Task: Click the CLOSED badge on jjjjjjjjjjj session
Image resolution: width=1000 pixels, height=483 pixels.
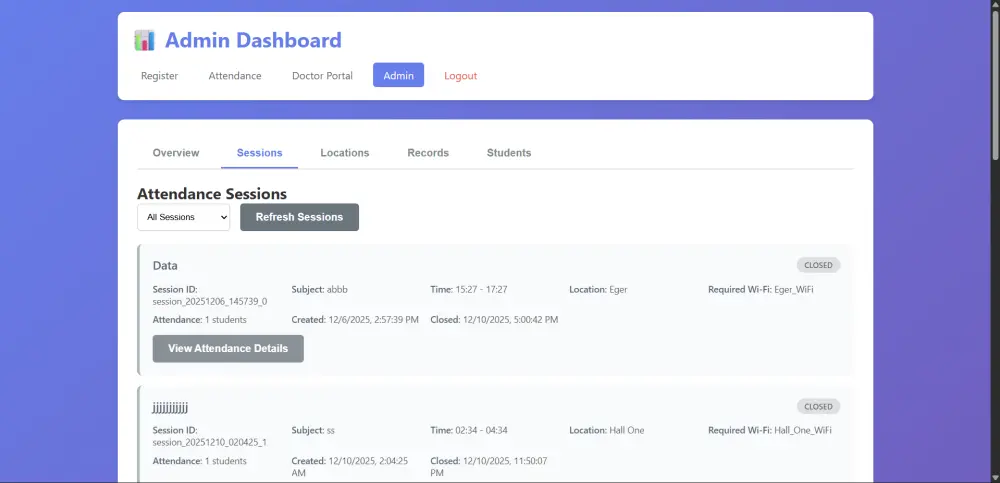Action: pos(818,406)
